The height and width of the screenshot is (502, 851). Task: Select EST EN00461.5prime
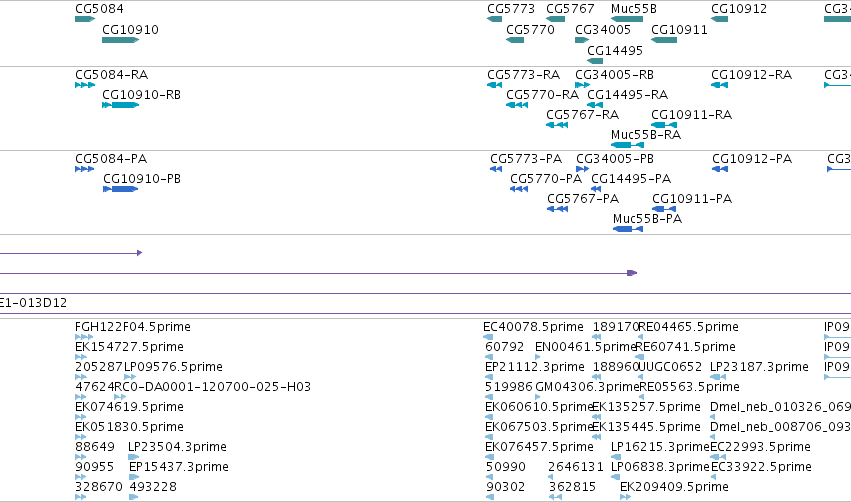(x=537, y=357)
